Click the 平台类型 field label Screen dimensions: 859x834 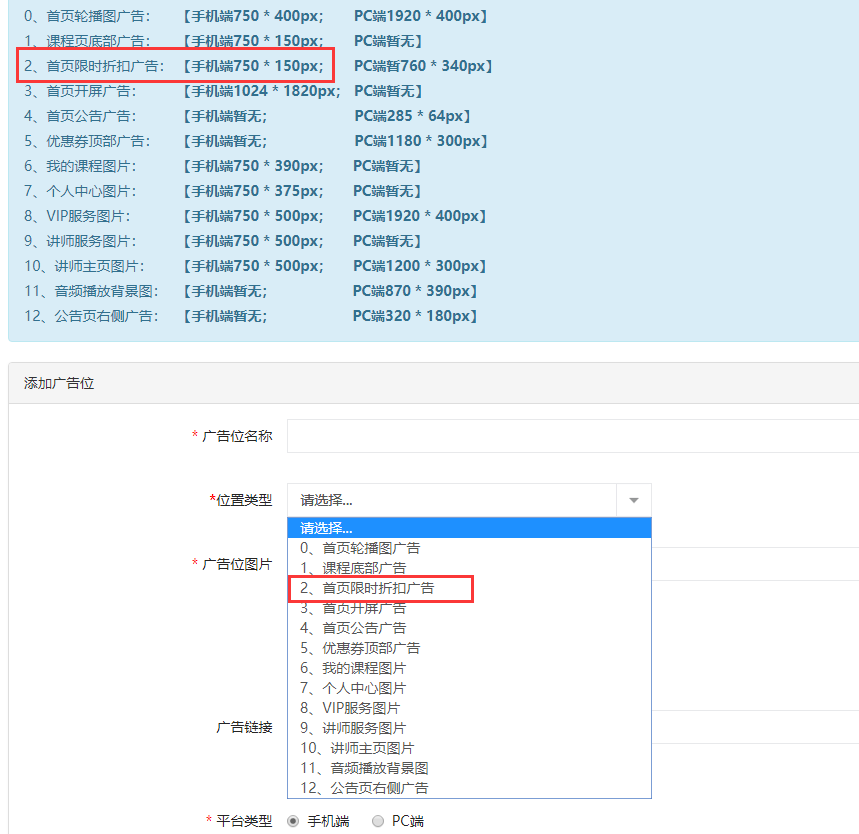click(x=244, y=821)
